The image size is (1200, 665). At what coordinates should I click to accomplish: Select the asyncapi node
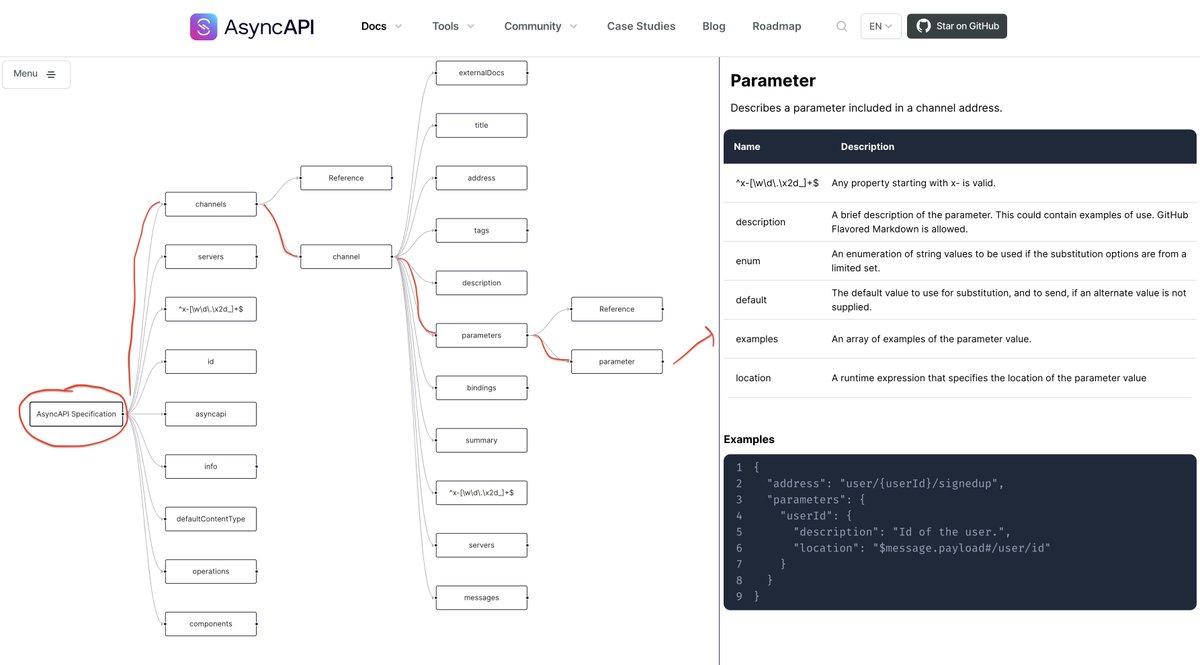point(210,414)
